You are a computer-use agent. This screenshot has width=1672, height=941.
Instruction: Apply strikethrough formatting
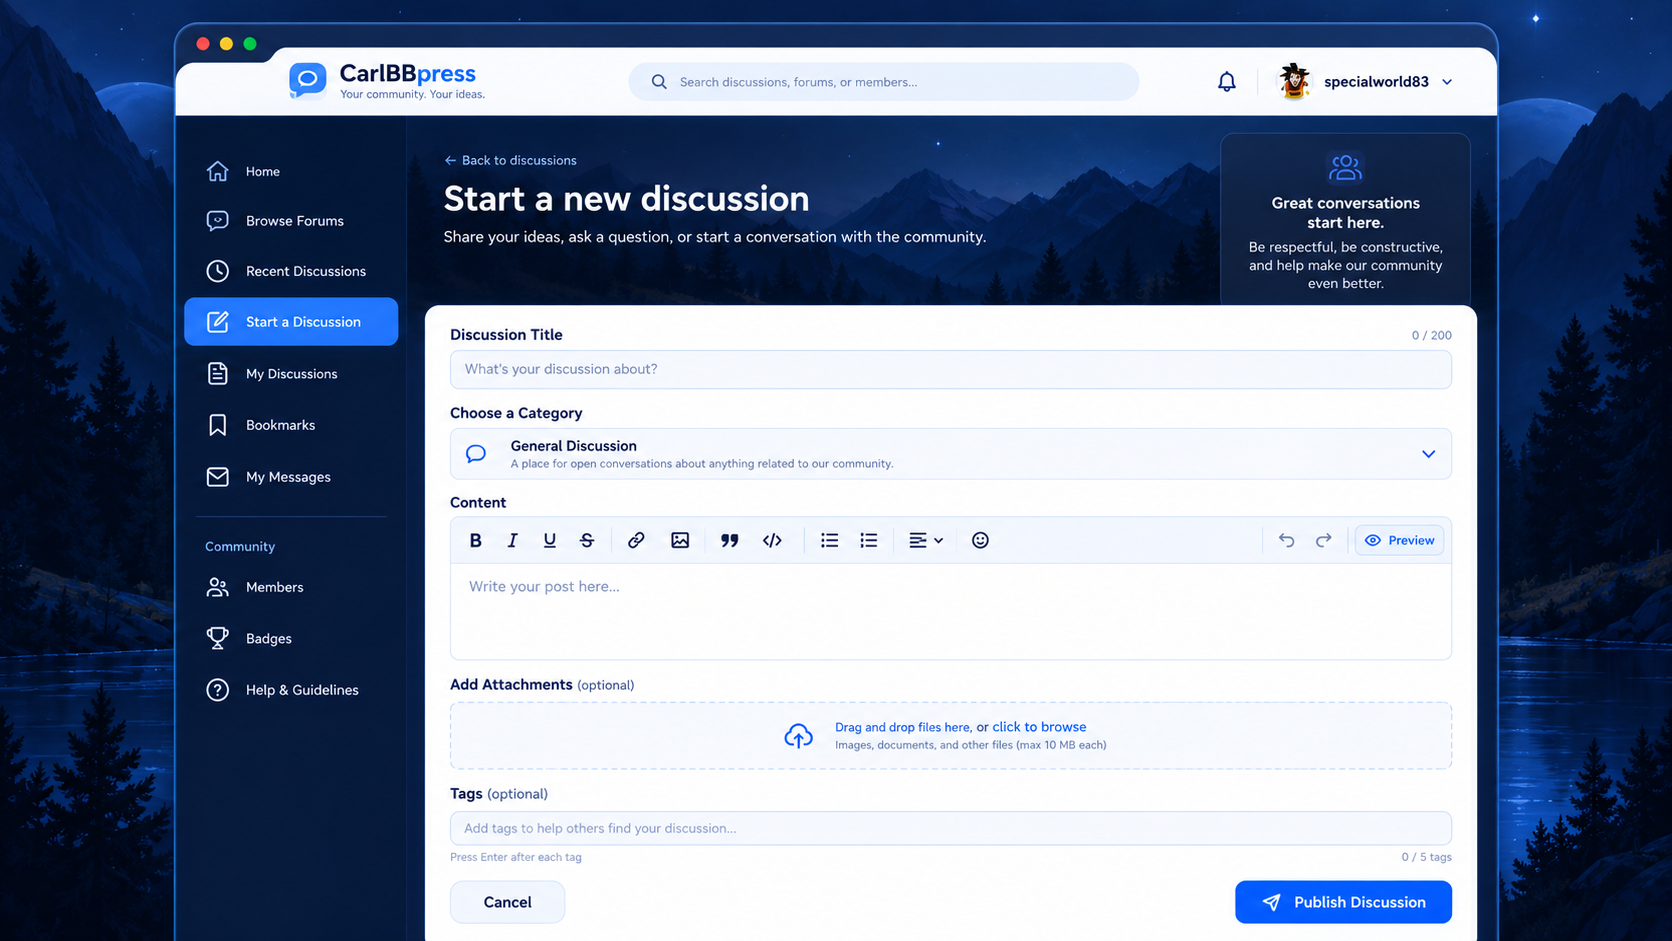click(x=587, y=540)
